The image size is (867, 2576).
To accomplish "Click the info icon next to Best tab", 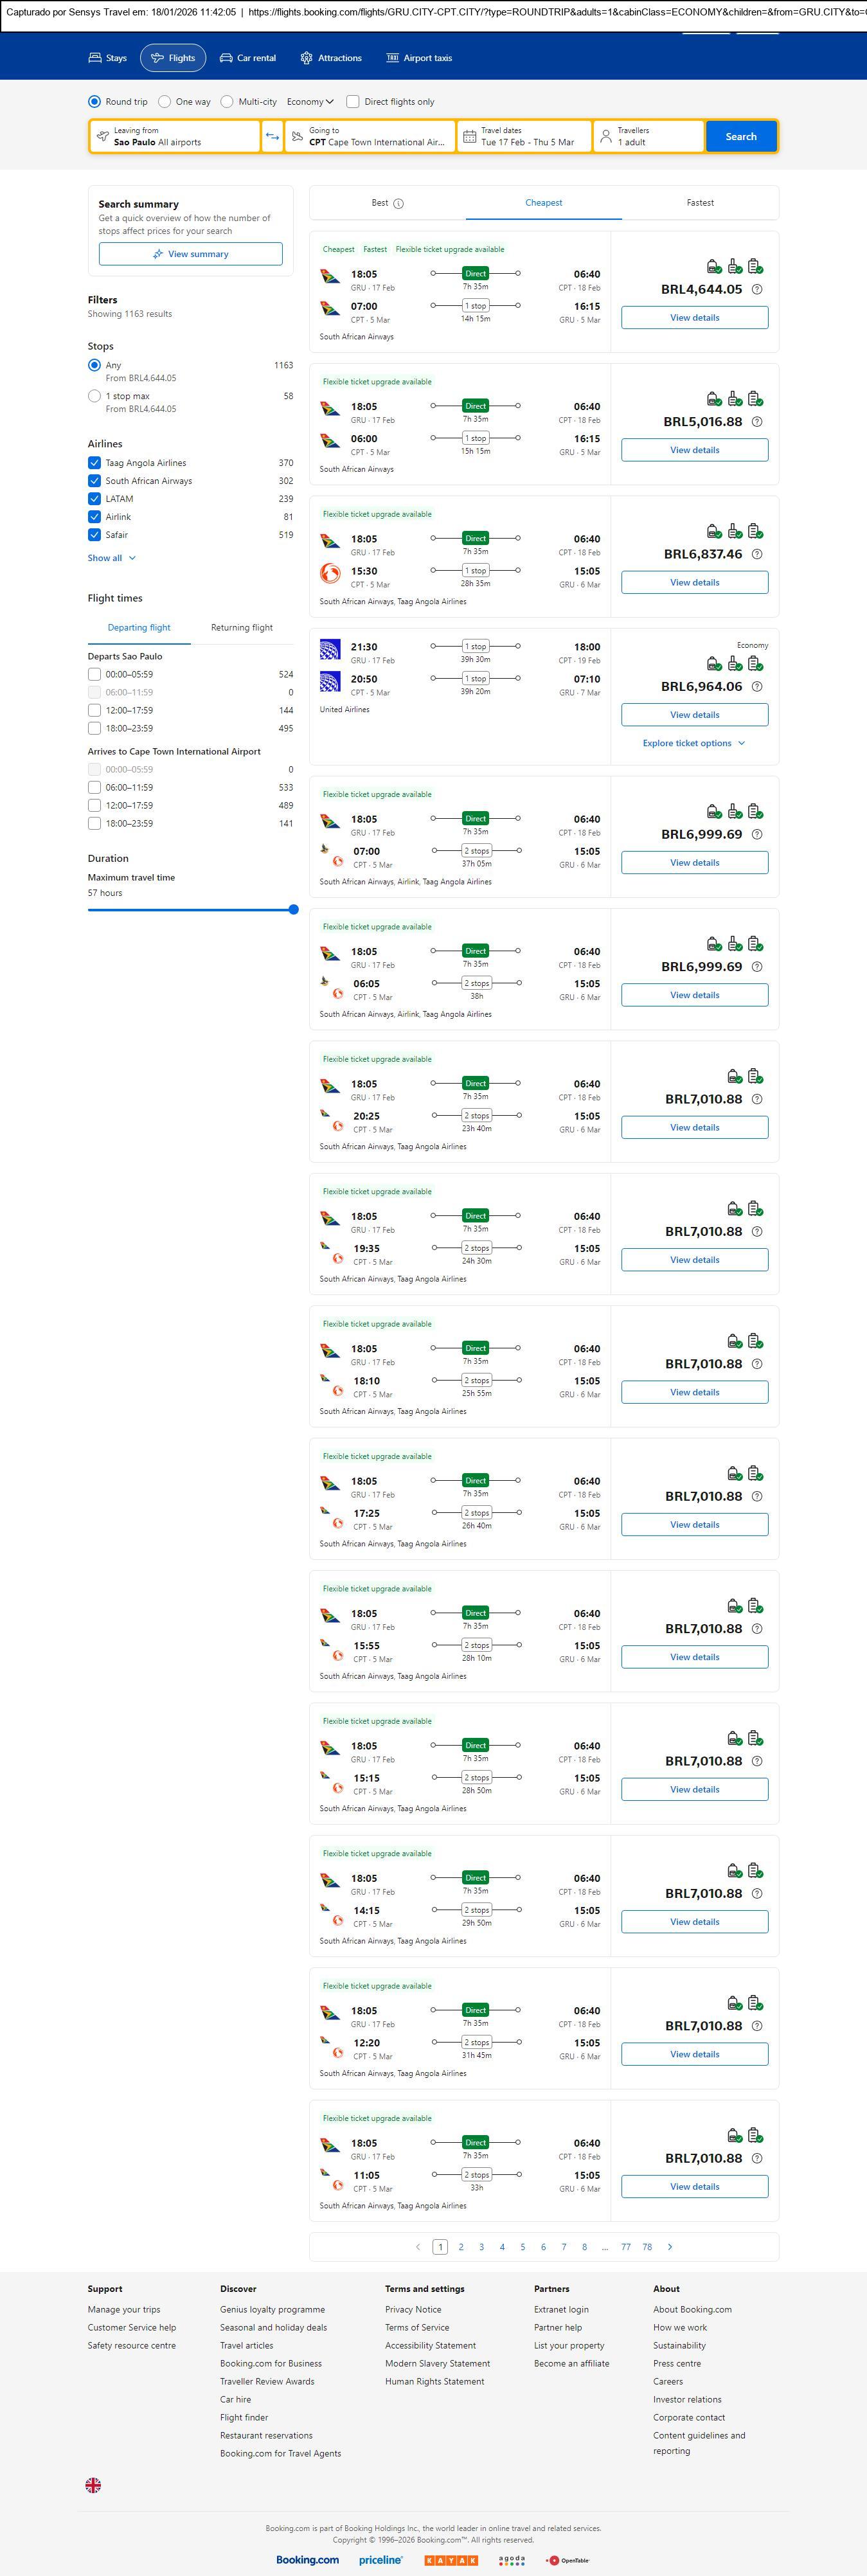I will [x=398, y=204].
